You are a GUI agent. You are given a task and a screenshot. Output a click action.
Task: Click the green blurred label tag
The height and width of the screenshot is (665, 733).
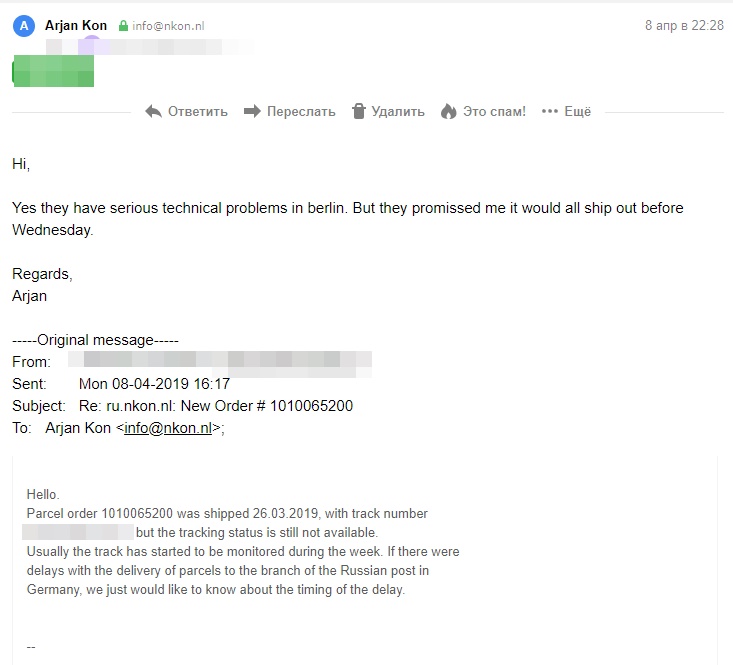(53, 72)
